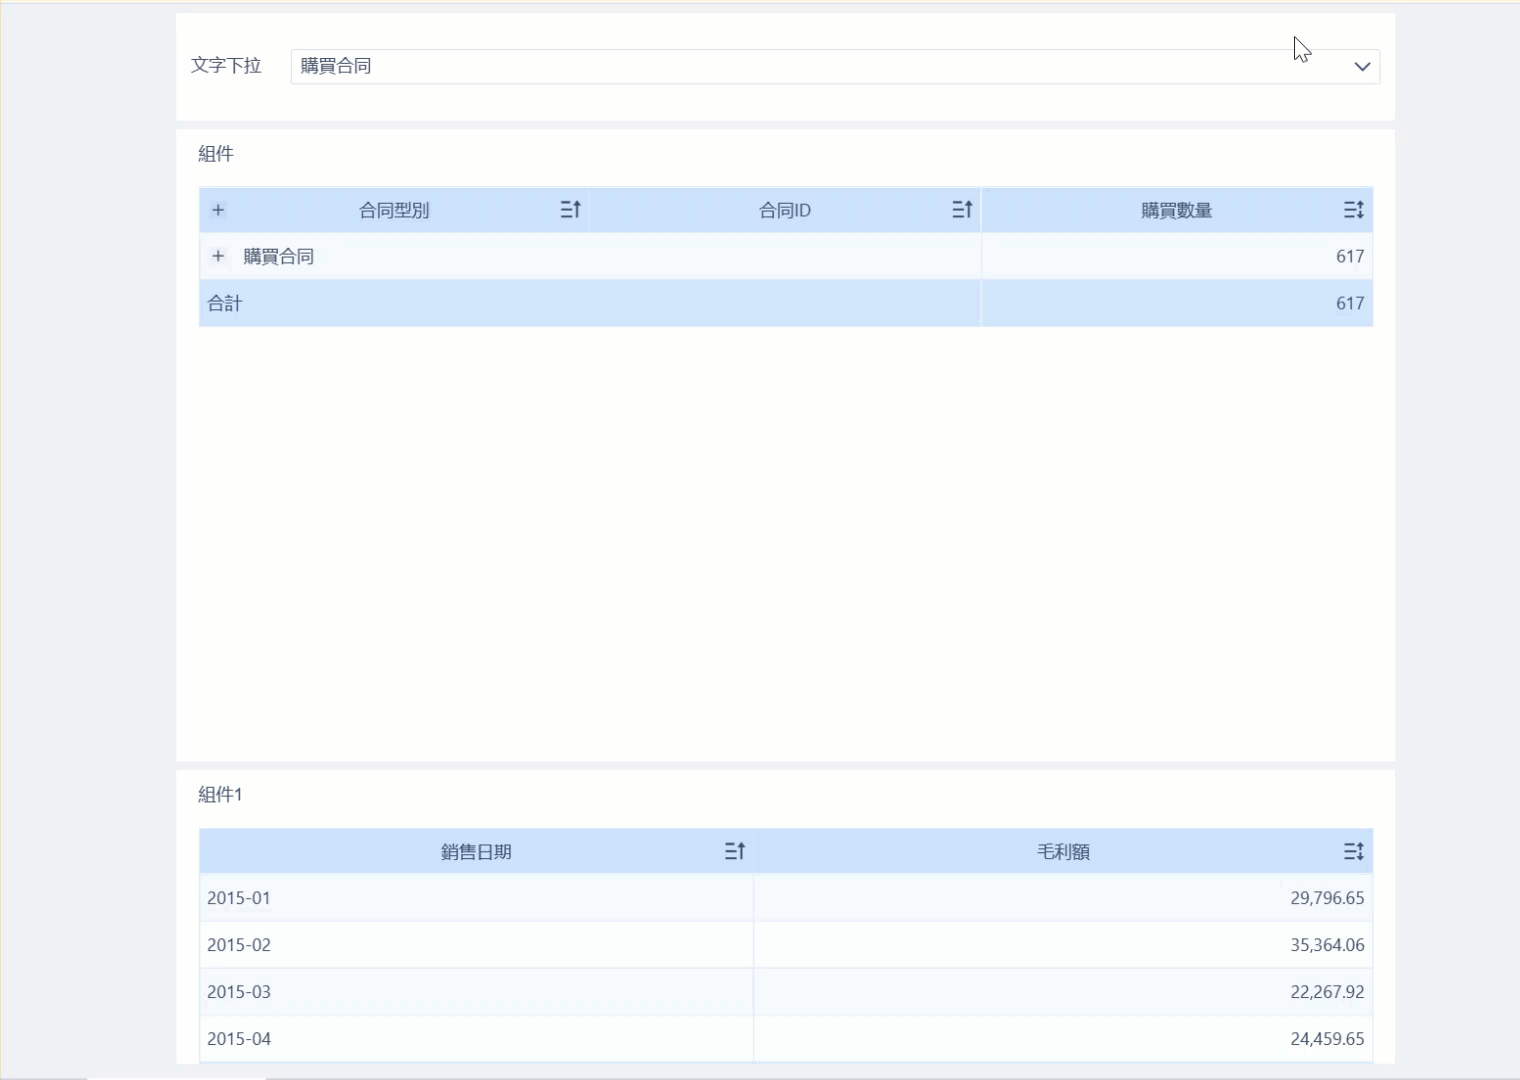Screen dimensions: 1520x1080
Task: Click the 組件1 widget title
Action: click(x=220, y=795)
